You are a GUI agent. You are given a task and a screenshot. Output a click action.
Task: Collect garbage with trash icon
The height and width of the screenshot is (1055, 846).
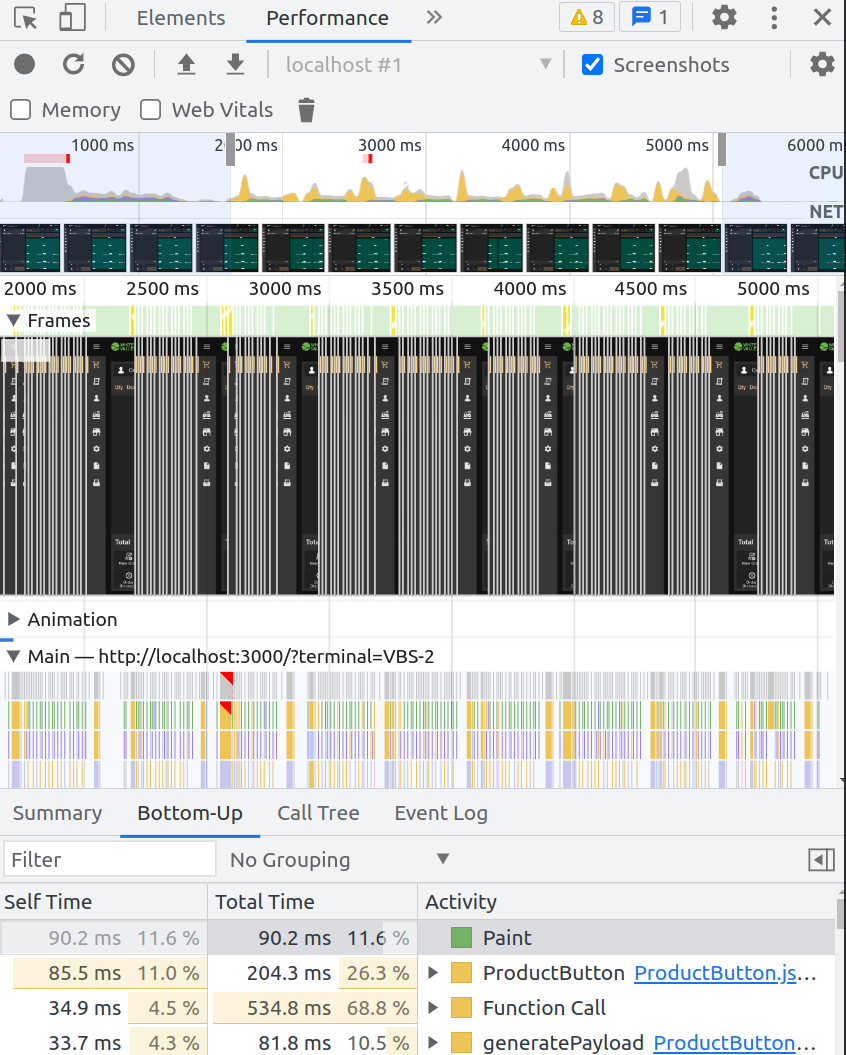(x=306, y=110)
